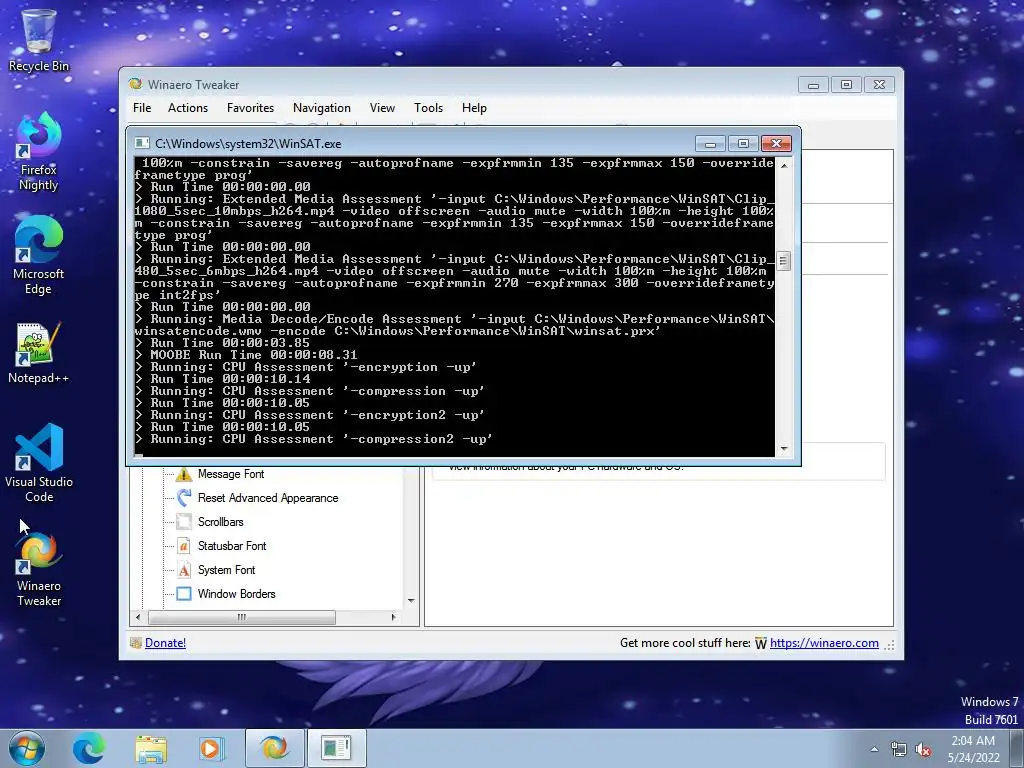Minimize the Winaero Tweaker window
The width and height of the screenshot is (1024, 768).
click(x=813, y=85)
